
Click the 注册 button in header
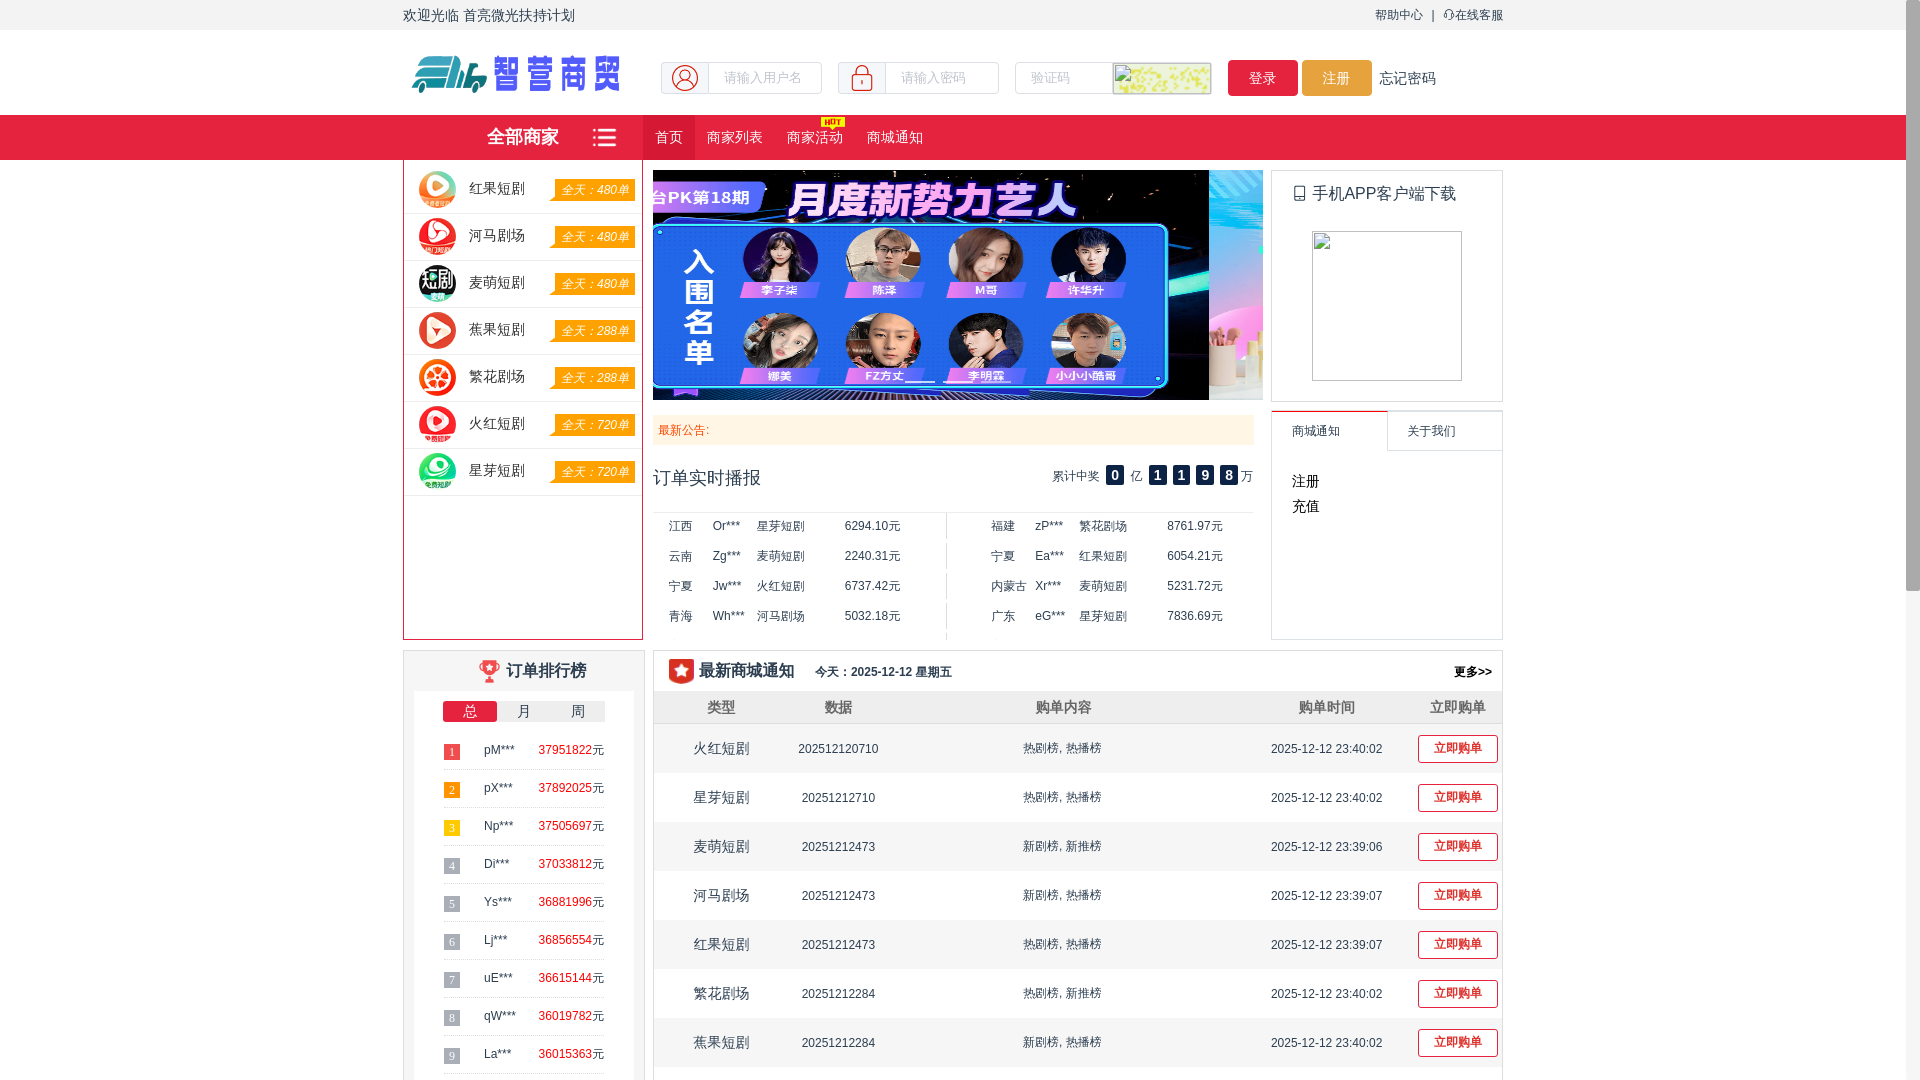1337,78
